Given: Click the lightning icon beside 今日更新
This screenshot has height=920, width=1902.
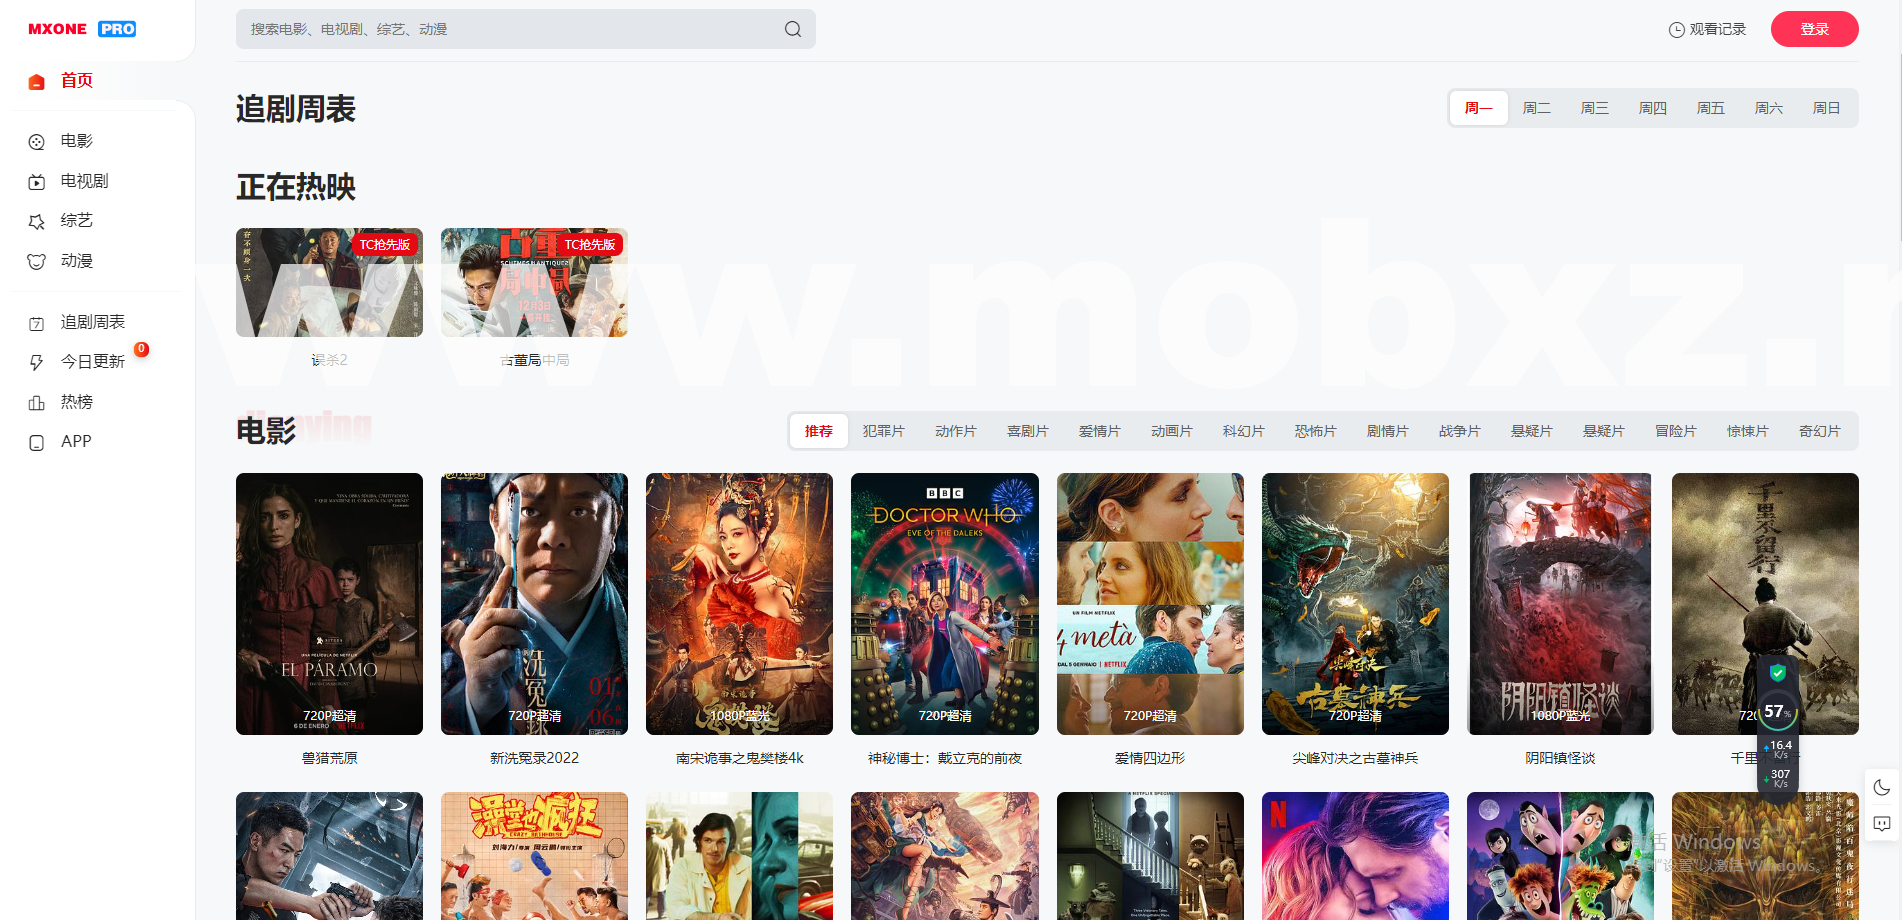Looking at the screenshot, I should (x=37, y=363).
